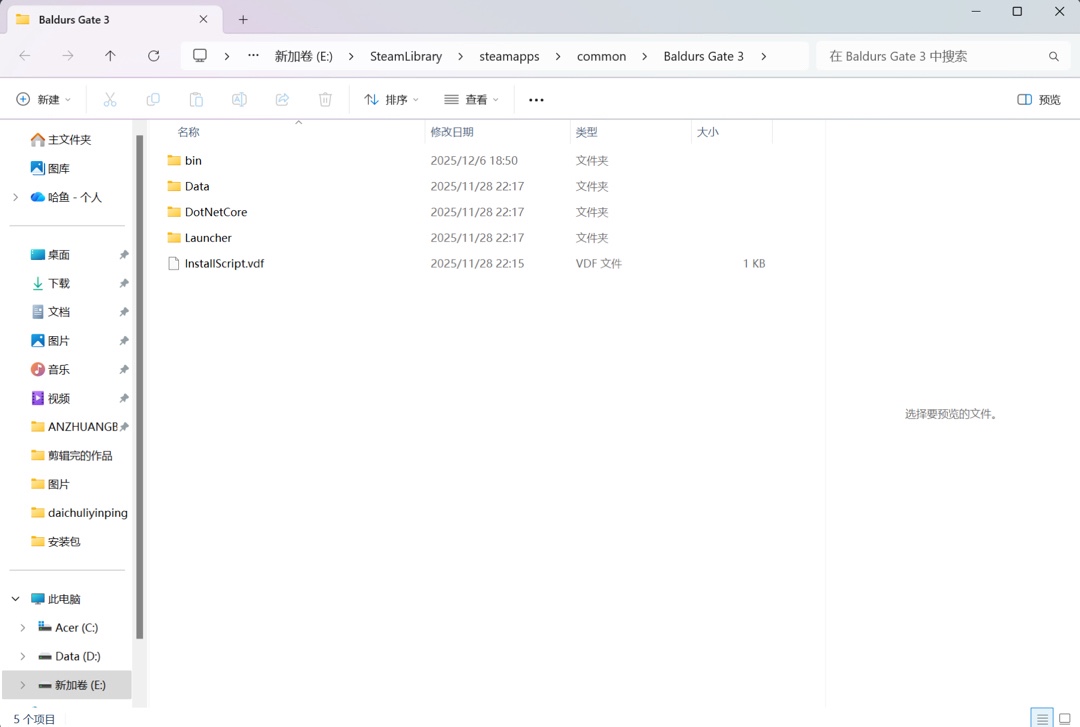Click common in the breadcrumb
This screenshot has height=727, width=1080.
click(601, 57)
